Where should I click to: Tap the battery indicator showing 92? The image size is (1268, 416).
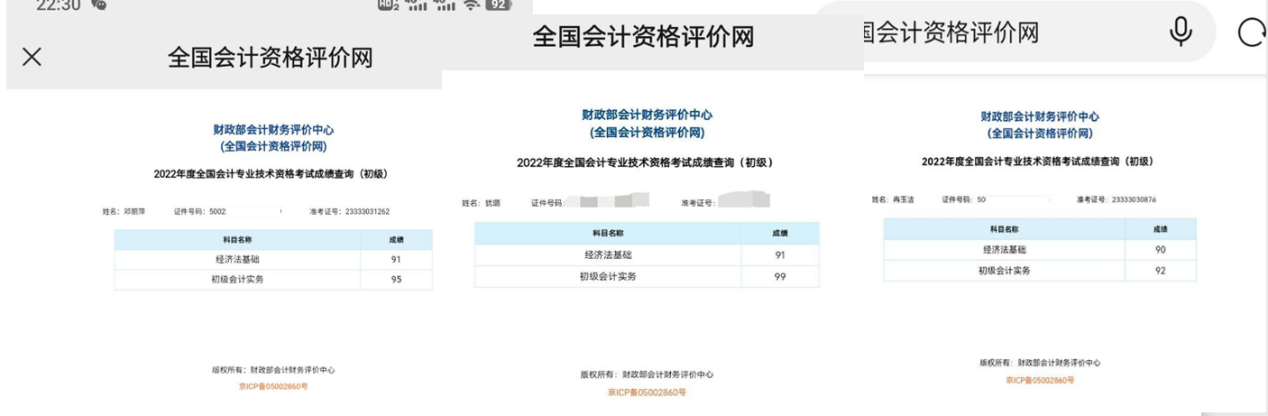(x=497, y=5)
